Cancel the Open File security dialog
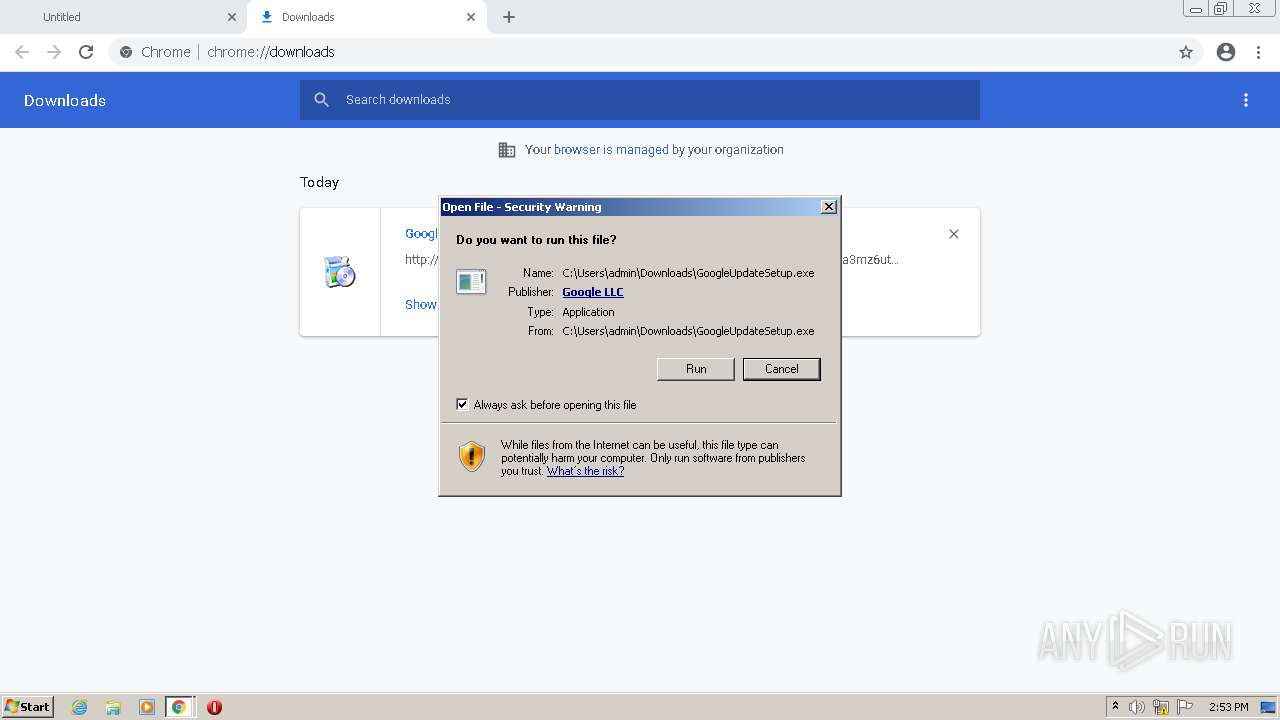 pyautogui.click(x=781, y=369)
